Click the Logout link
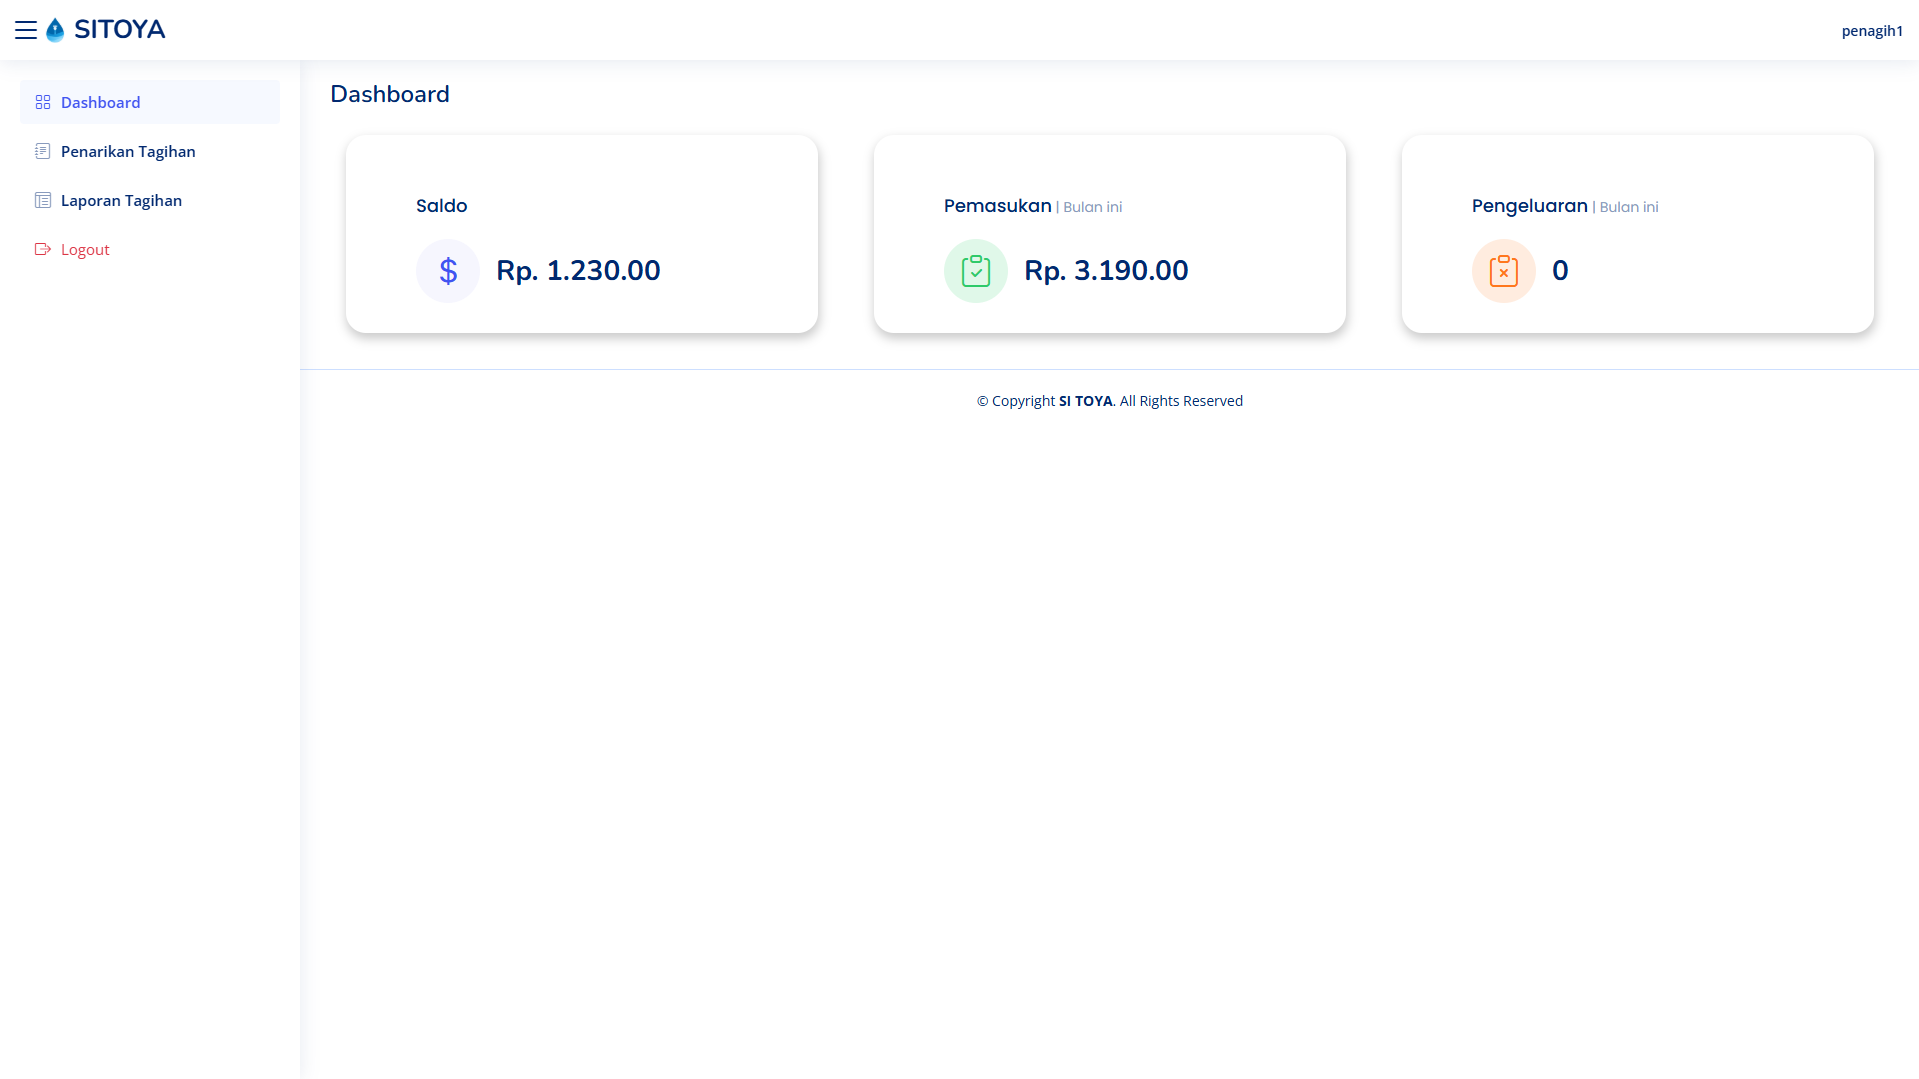This screenshot has width=1919, height=1079. [84, 249]
